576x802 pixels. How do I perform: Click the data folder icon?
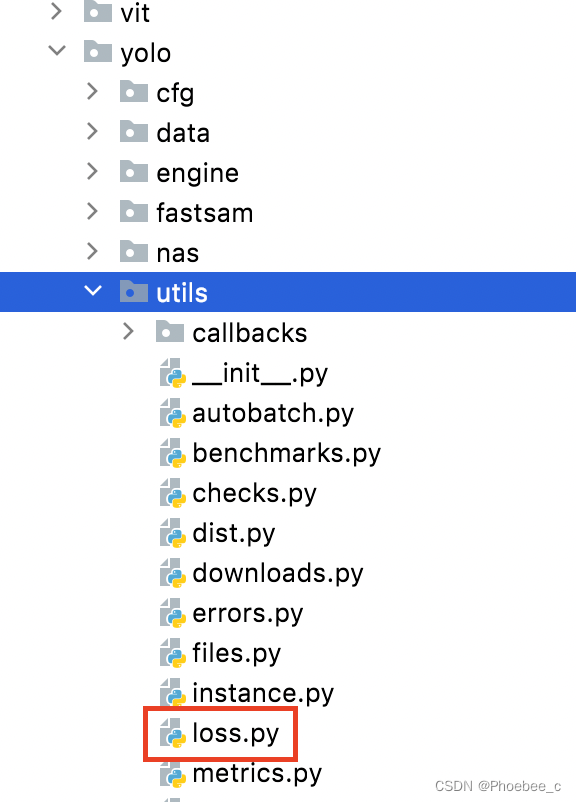pos(134,131)
